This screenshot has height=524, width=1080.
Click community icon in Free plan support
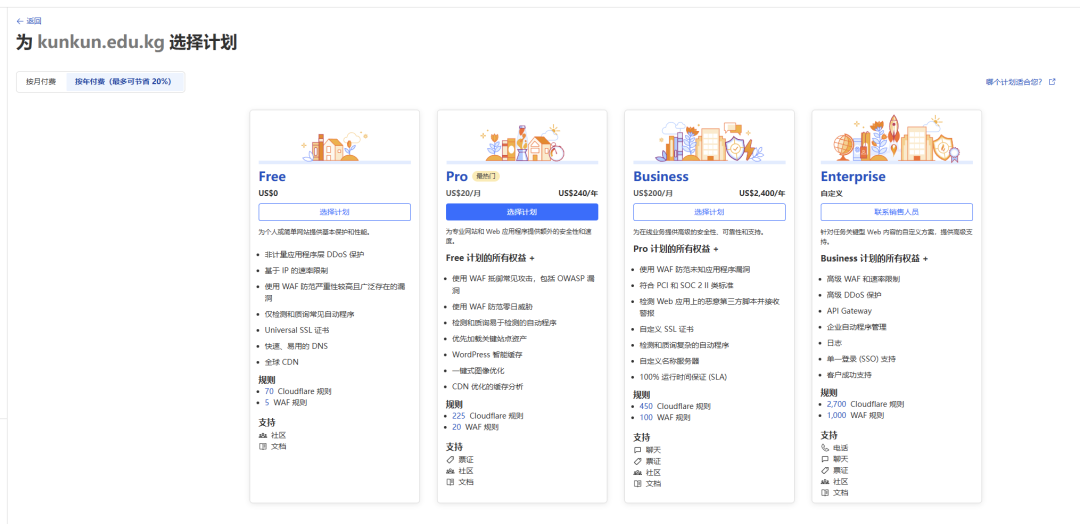click(x=263, y=435)
